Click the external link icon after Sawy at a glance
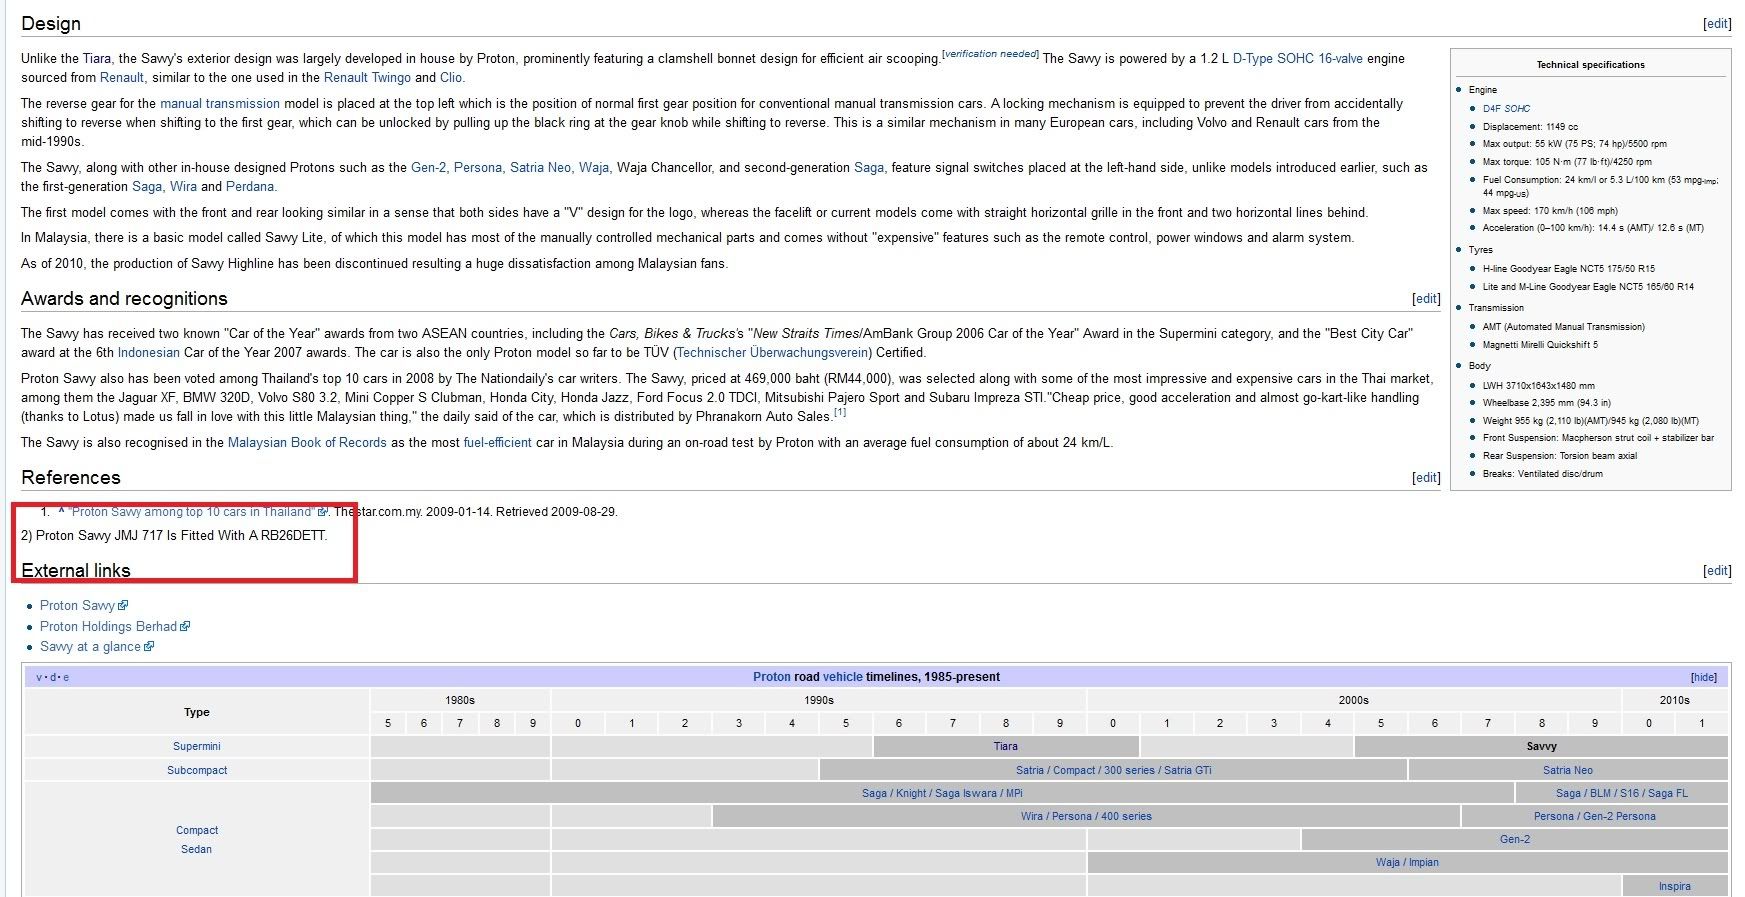This screenshot has width=1745, height=897. click(149, 647)
